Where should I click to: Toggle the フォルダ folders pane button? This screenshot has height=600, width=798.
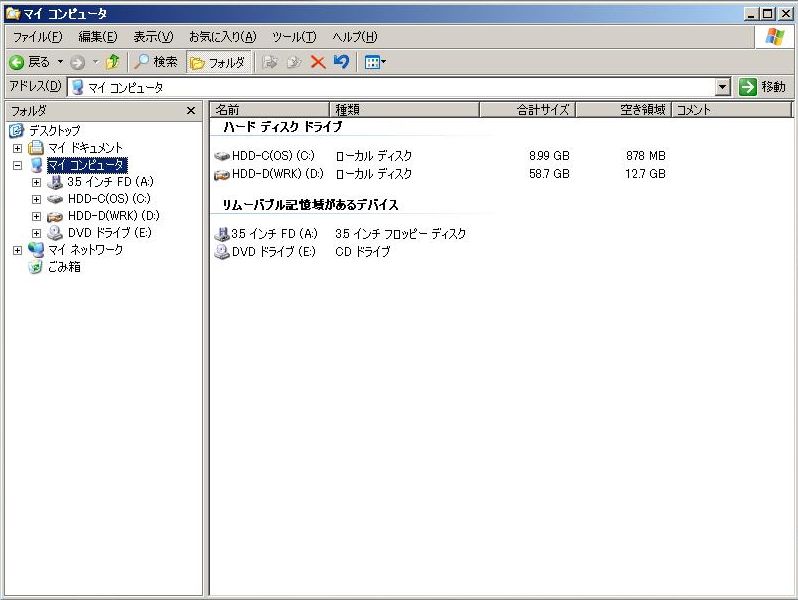point(218,63)
